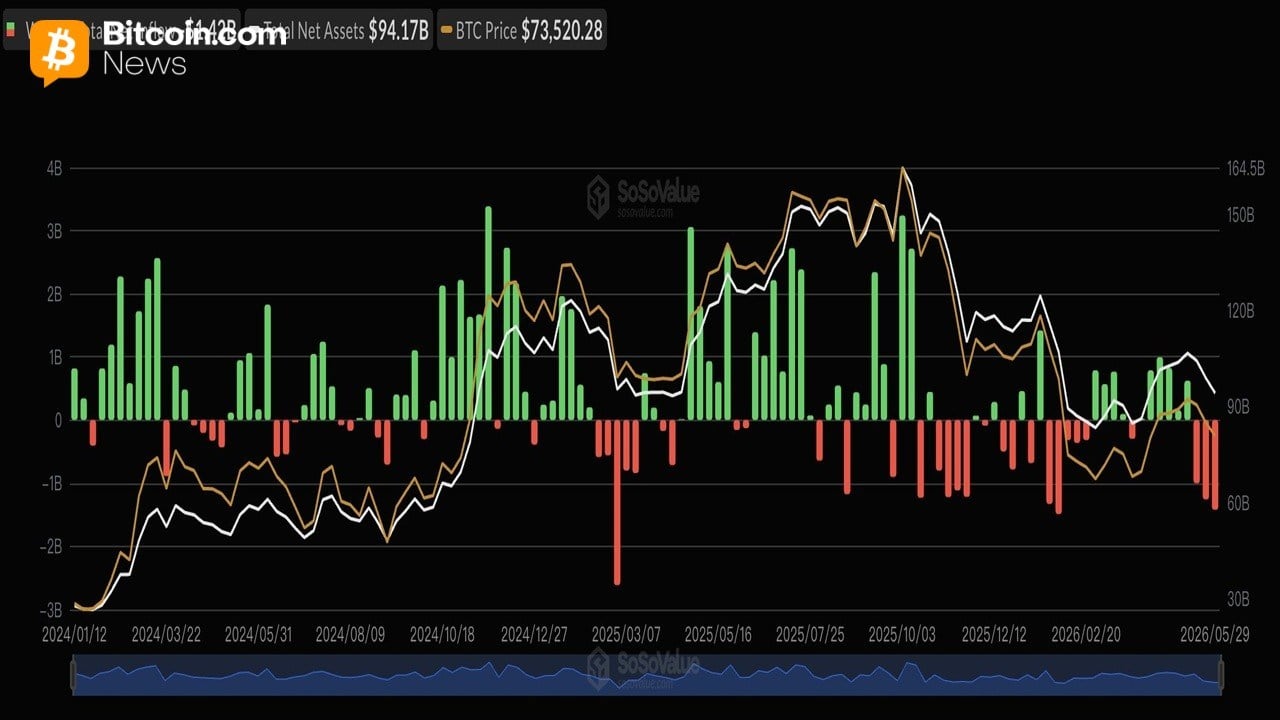Click the 2025/10/03 date label
The image size is (1280, 720).
pyautogui.click(x=900, y=635)
